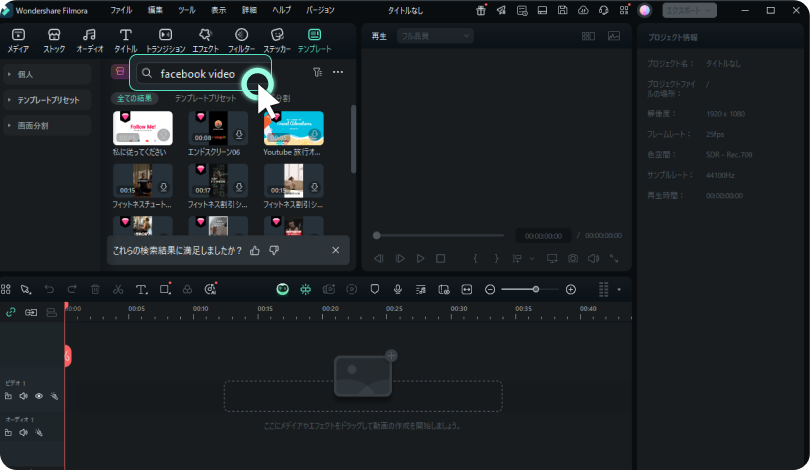The image size is (810, 470).
Task: Expand テンプレートプリセット in sidebar
Action: tap(47, 100)
